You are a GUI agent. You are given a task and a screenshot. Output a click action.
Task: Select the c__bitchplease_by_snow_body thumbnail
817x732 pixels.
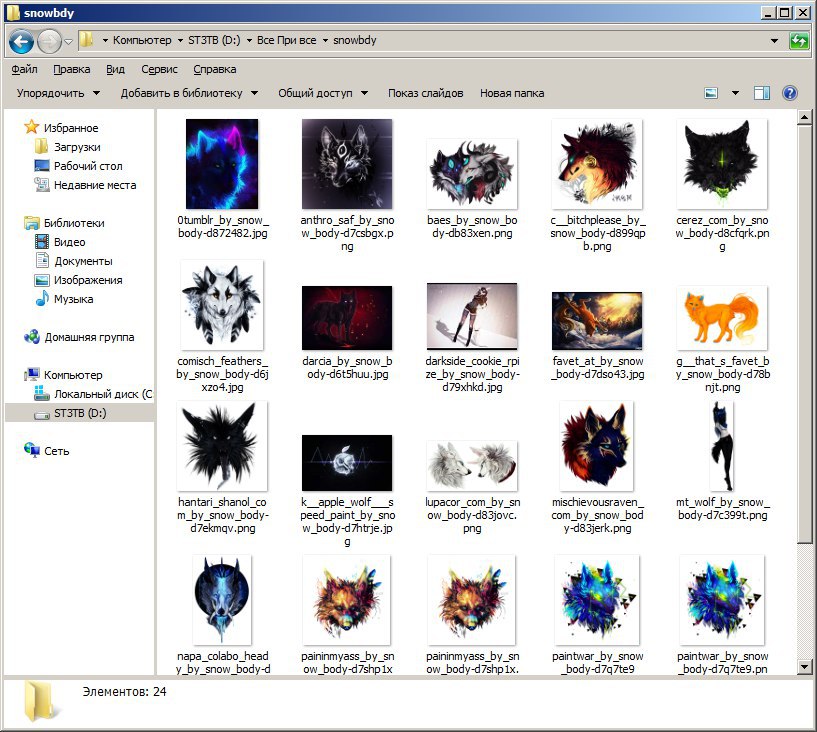click(x=597, y=164)
